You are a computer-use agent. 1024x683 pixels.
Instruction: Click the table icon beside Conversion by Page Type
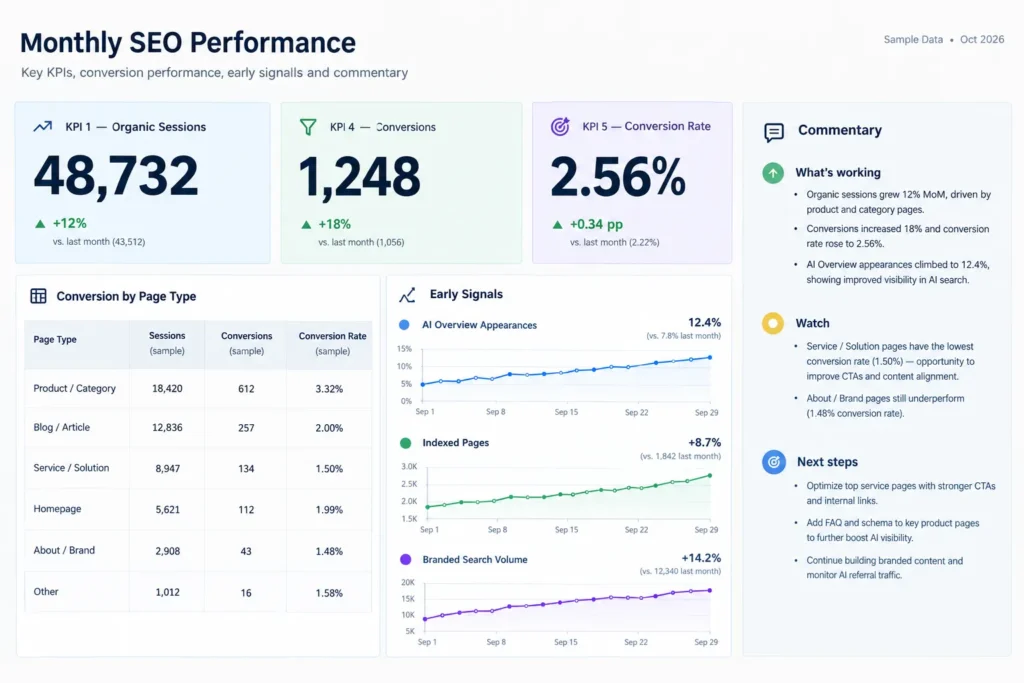pyautogui.click(x=39, y=296)
